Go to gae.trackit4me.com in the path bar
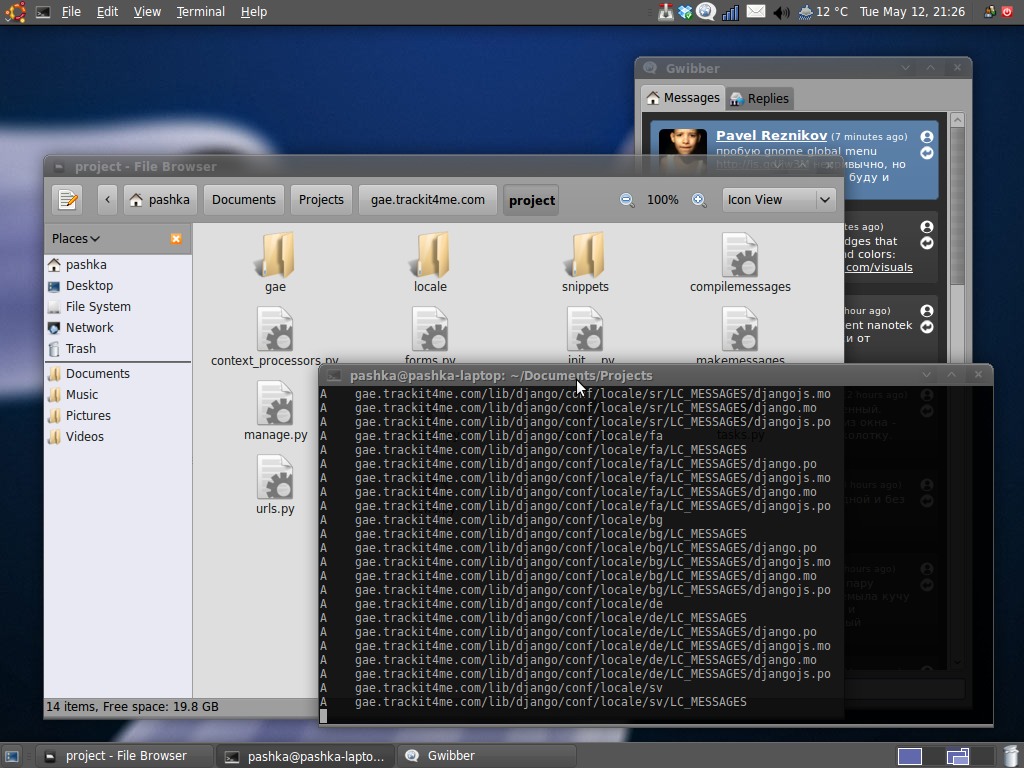Image resolution: width=1024 pixels, height=768 pixels. pyautogui.click(x=427, y=200)
